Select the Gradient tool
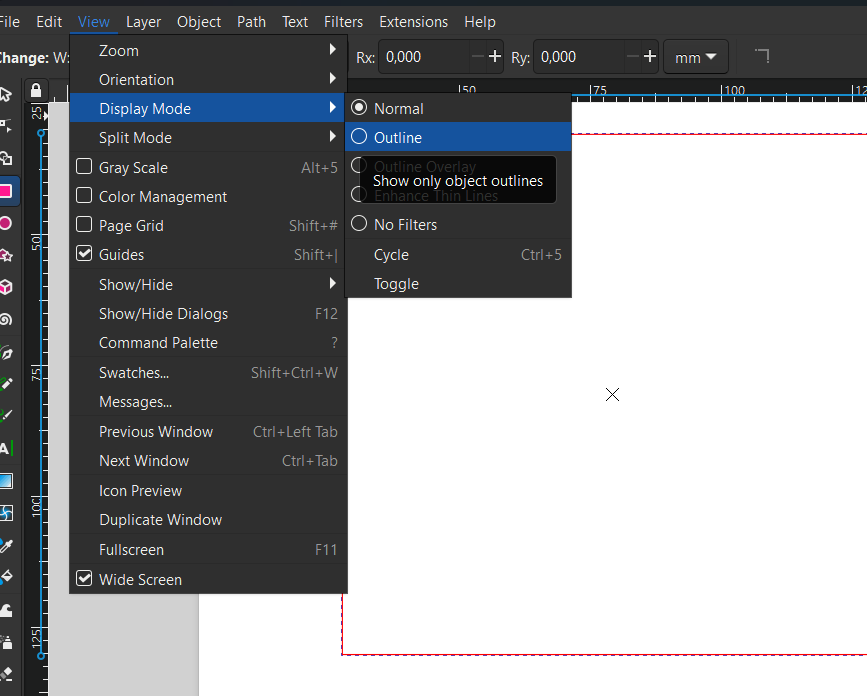 click(x=6, y=481)
